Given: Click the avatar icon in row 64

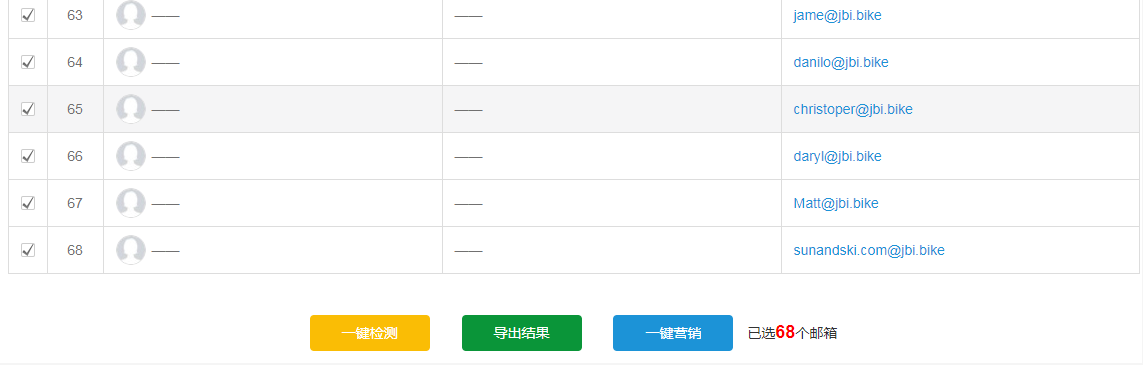Looking at the screenshot, I should (130, 62).
